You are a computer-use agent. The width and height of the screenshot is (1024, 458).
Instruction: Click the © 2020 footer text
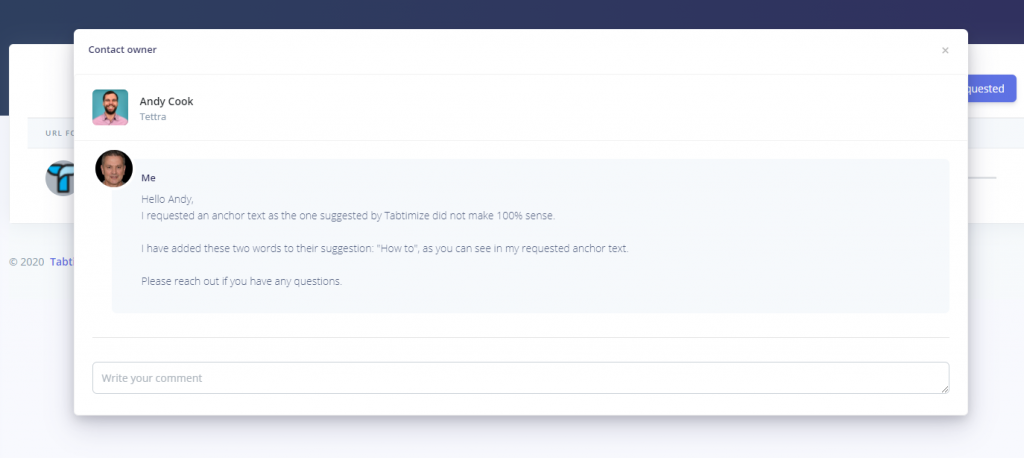[27, 262]
